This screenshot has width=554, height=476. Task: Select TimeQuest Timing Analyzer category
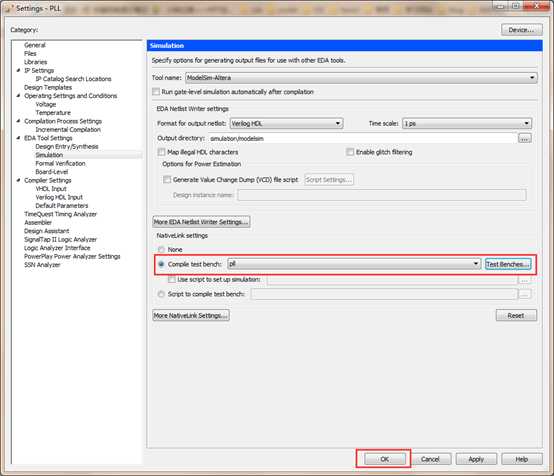[60, 214]
